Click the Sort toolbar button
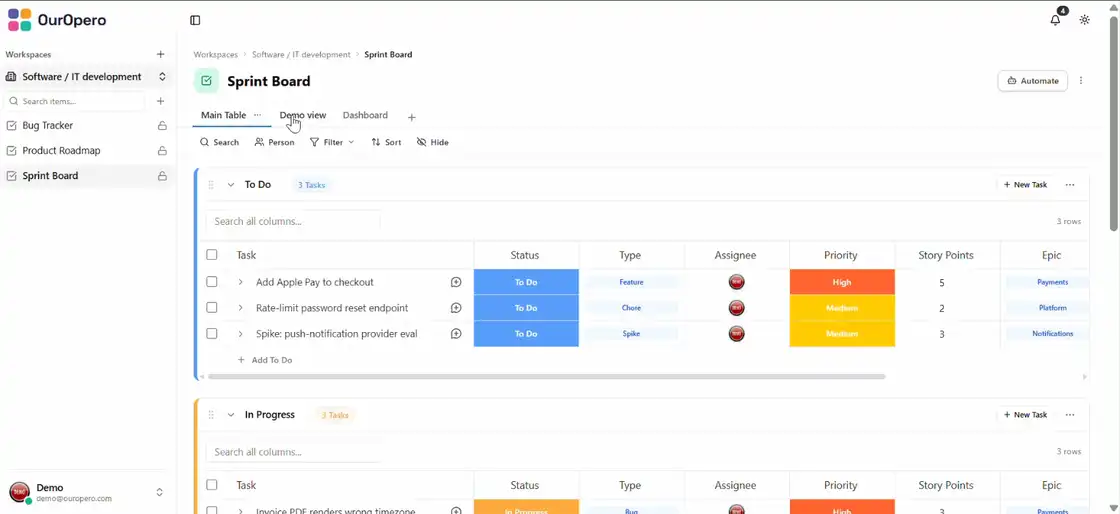Viewport: 1120px width, 514px height. (x=386, y=142)
